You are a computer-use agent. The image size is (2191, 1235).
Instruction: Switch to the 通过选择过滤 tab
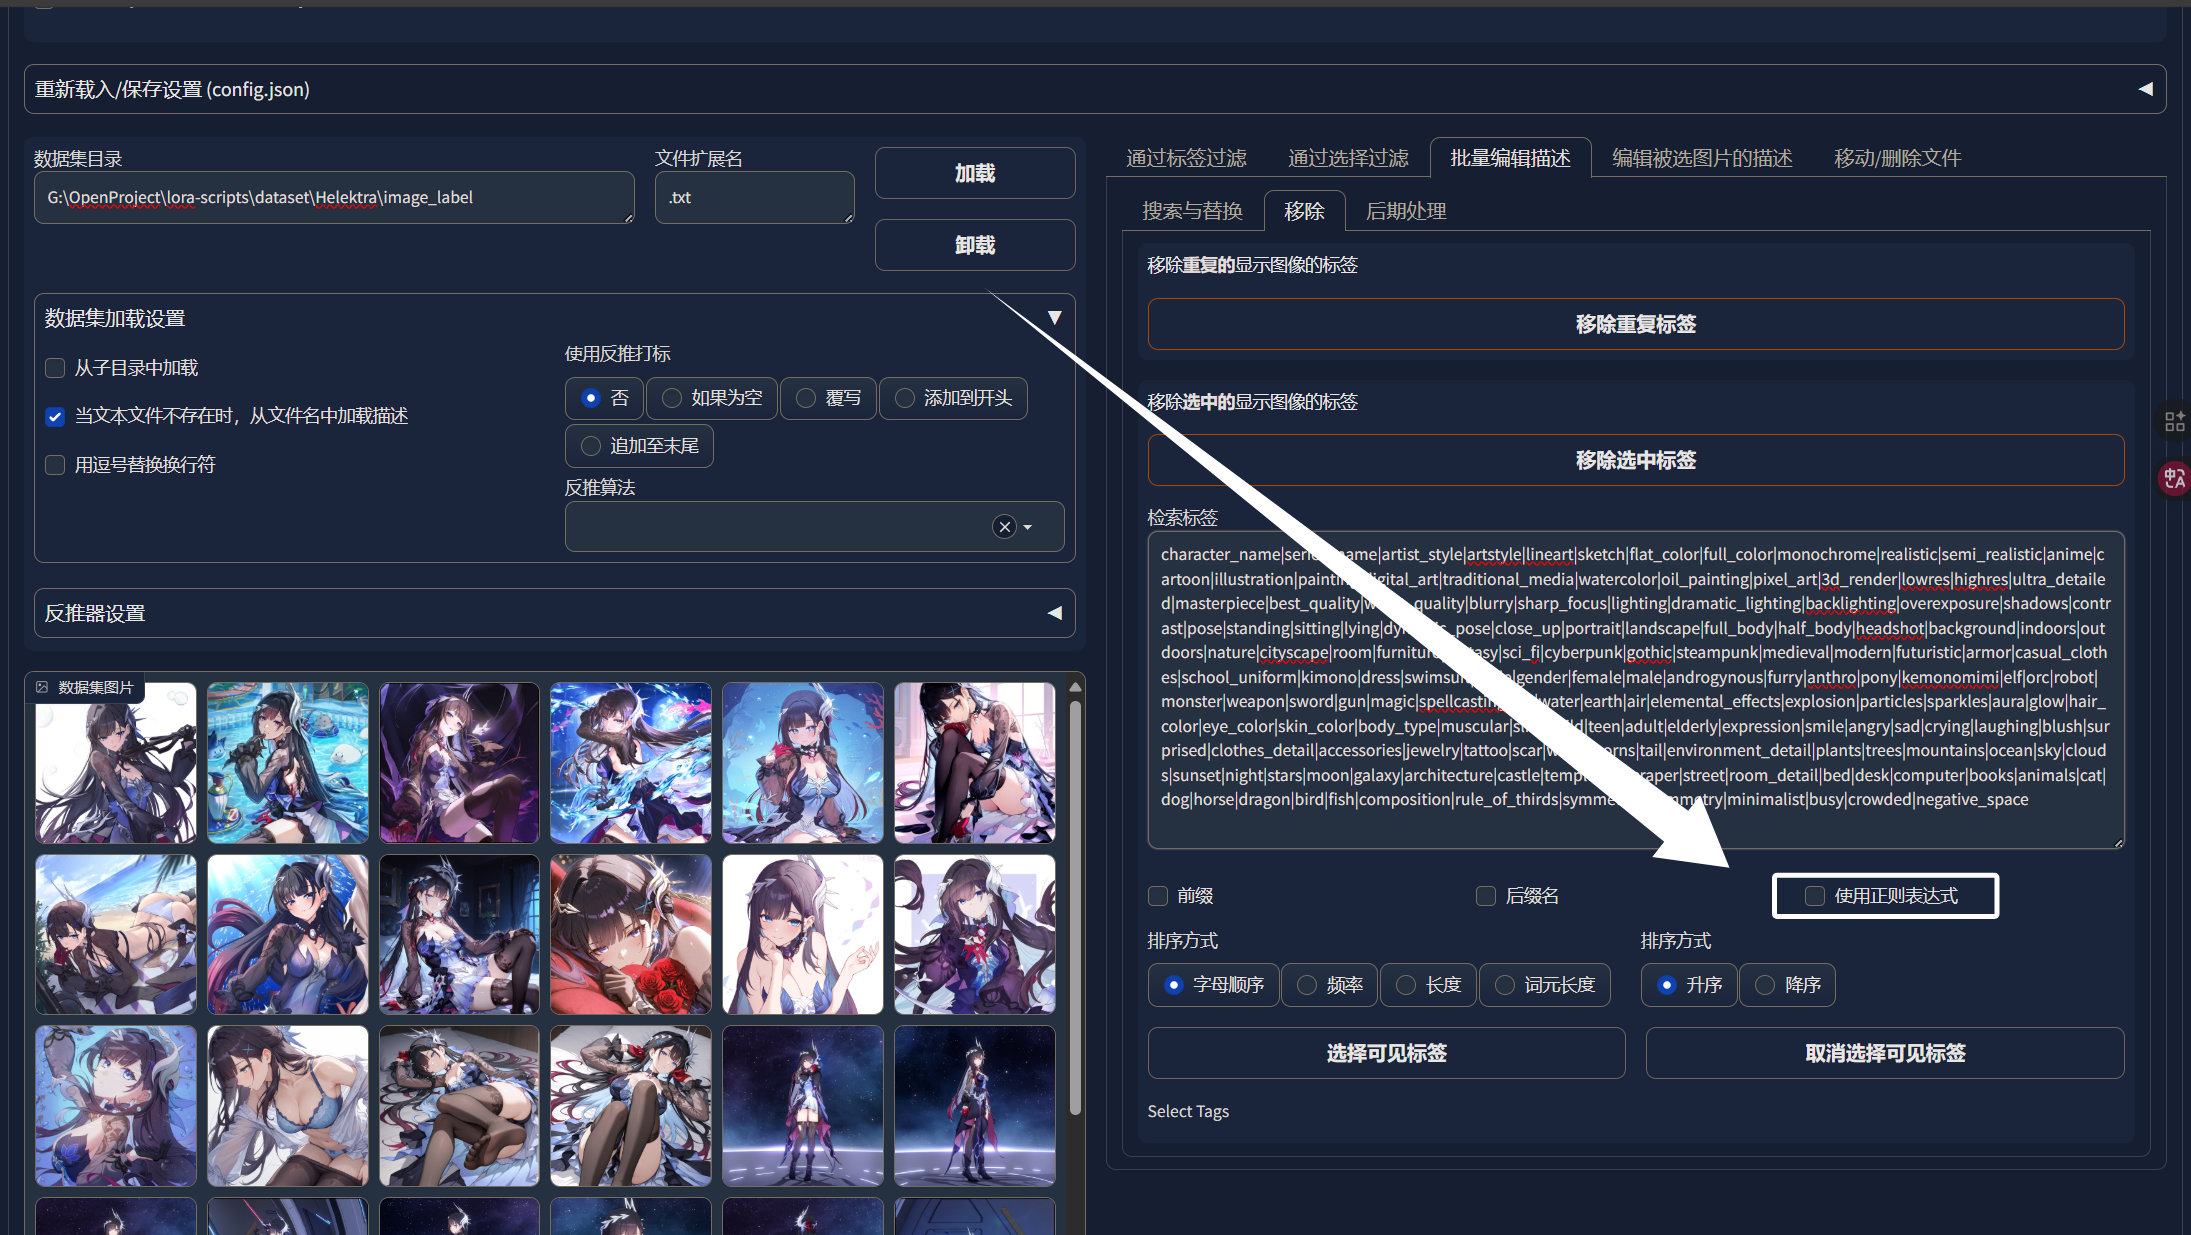(x=1348, y=158)
